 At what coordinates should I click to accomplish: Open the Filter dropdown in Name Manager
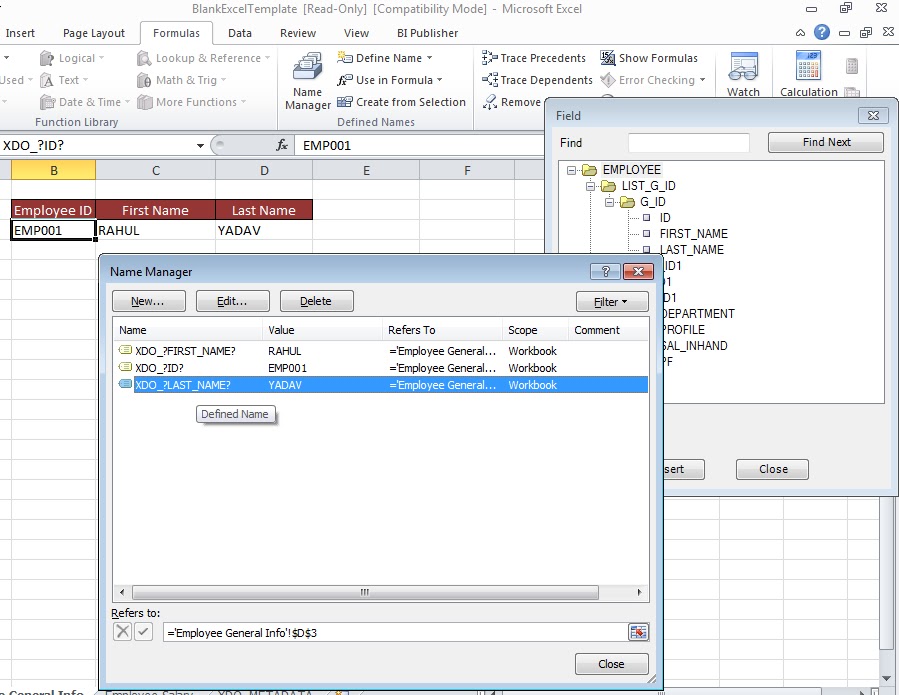(612, 302)
